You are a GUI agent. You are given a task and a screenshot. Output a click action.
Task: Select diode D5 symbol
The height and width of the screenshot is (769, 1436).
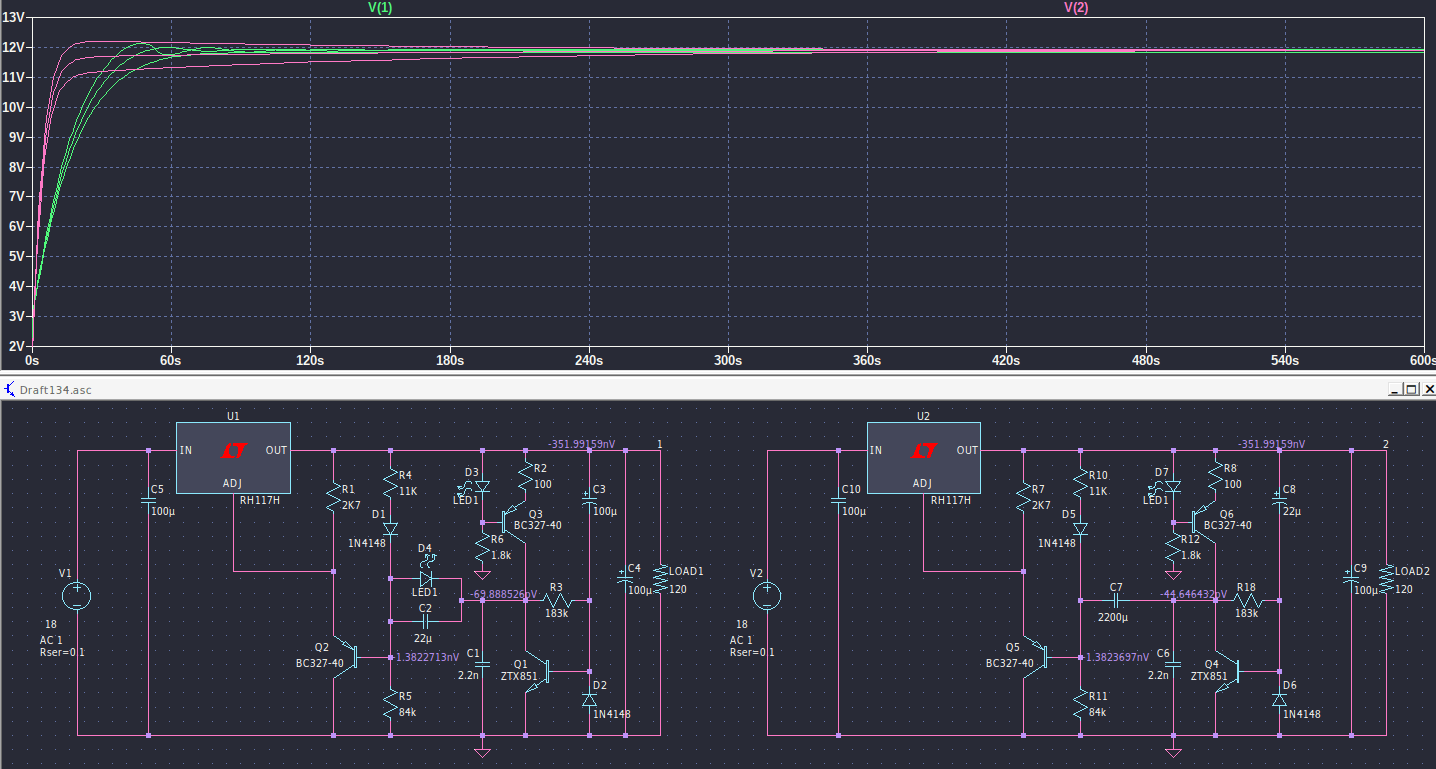click(1080, 528)
